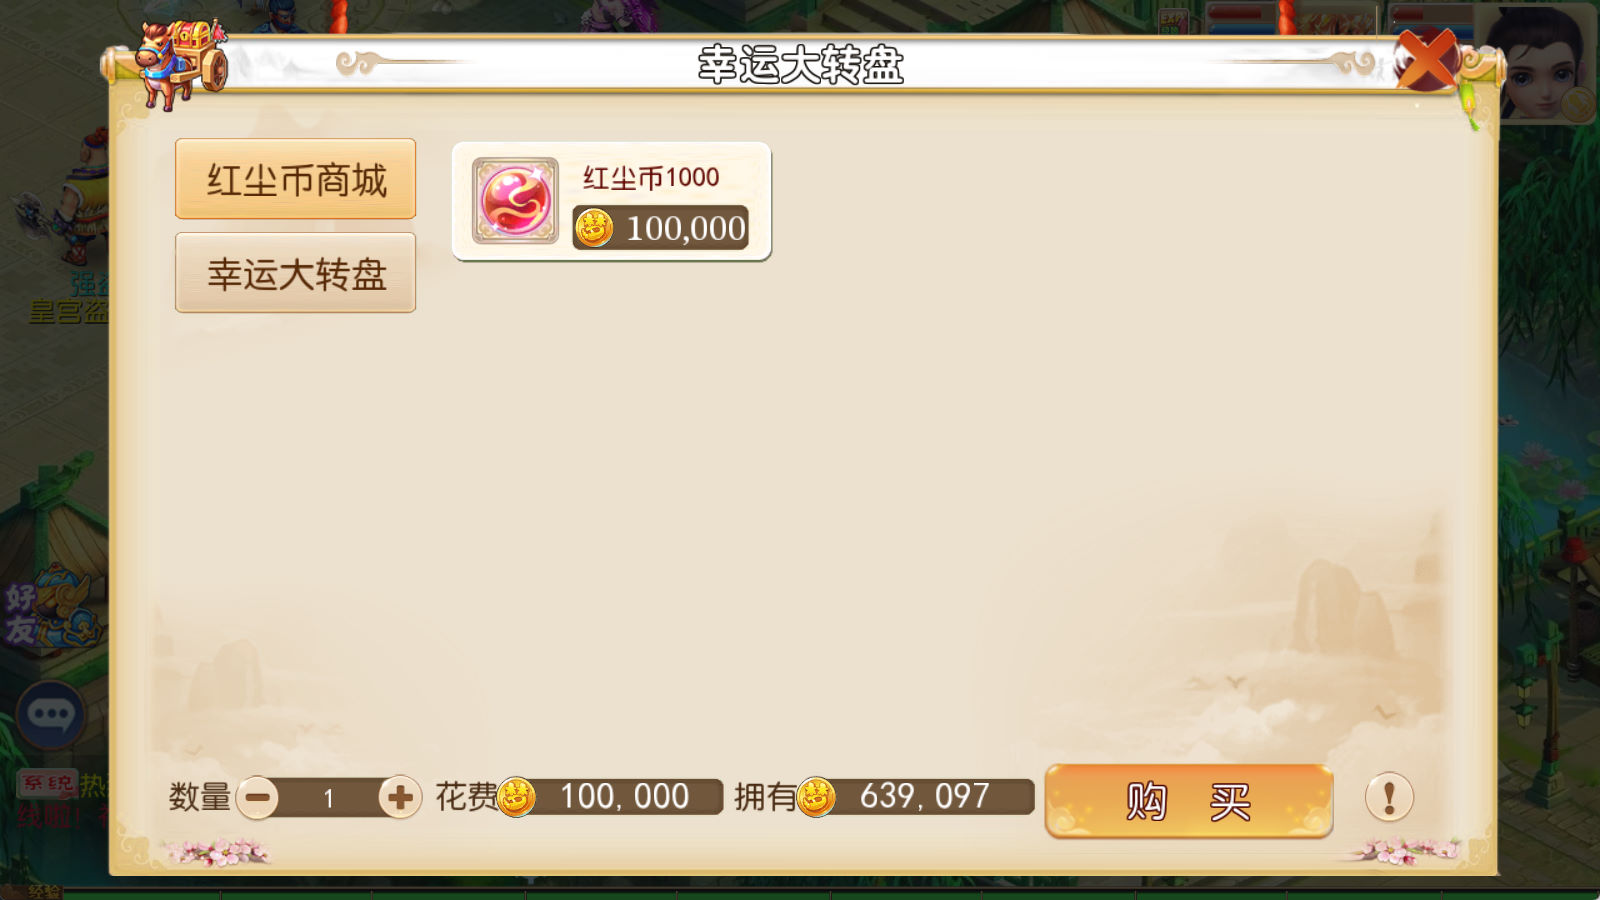Decrease quantity with the minus button
This screenshot has height=900, width=1600.
point(258,798)
